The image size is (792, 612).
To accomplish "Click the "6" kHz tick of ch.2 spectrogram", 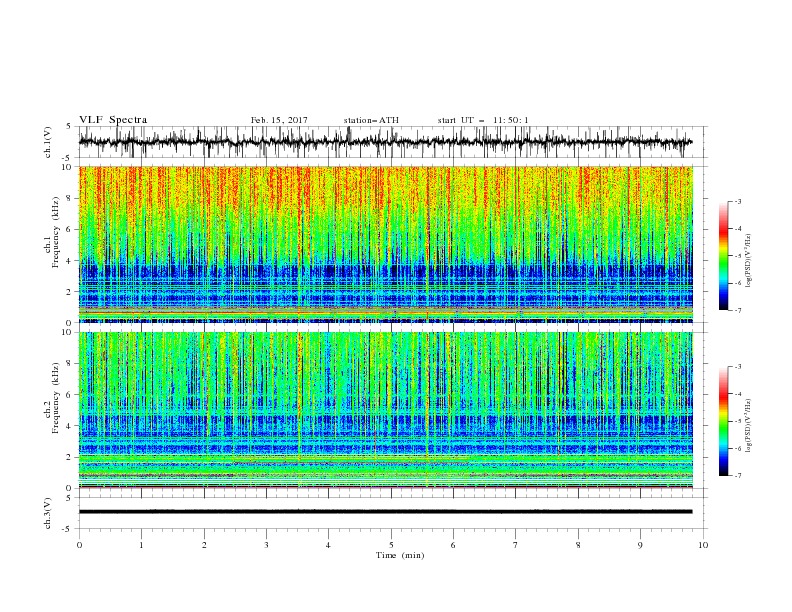I will 70,394.
